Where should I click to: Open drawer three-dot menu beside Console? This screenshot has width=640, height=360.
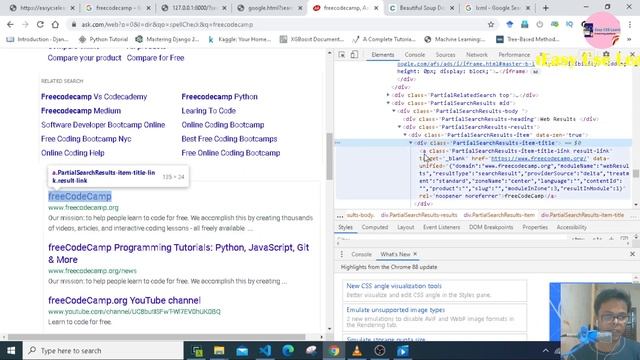coord(342,254)
